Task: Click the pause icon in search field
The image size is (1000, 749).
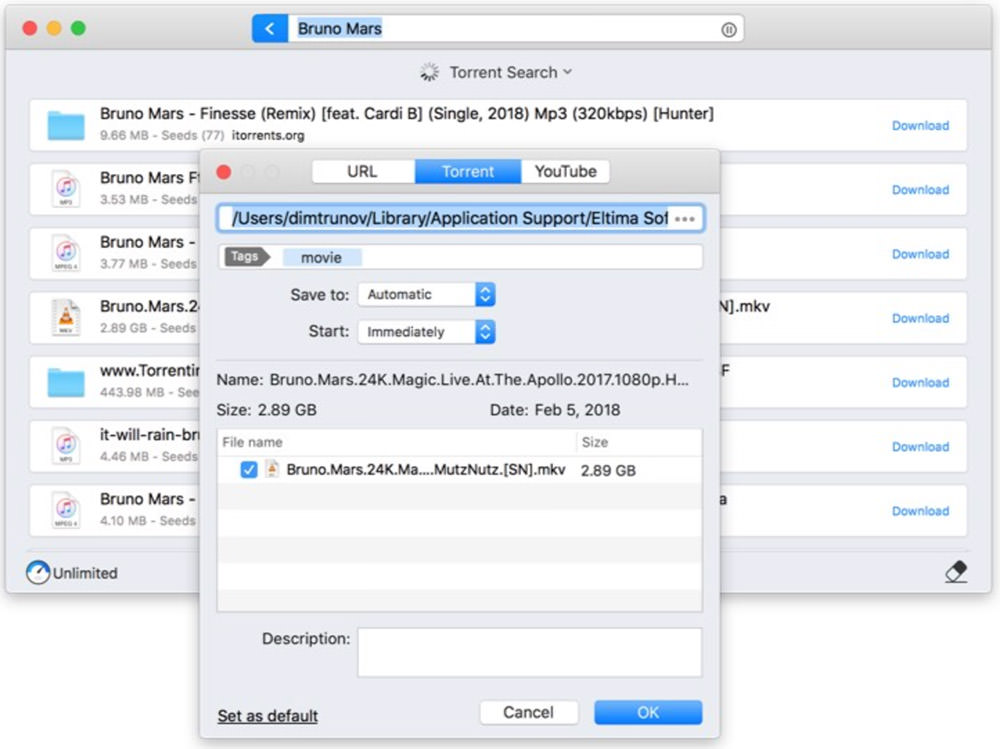Action: point(728,29)
